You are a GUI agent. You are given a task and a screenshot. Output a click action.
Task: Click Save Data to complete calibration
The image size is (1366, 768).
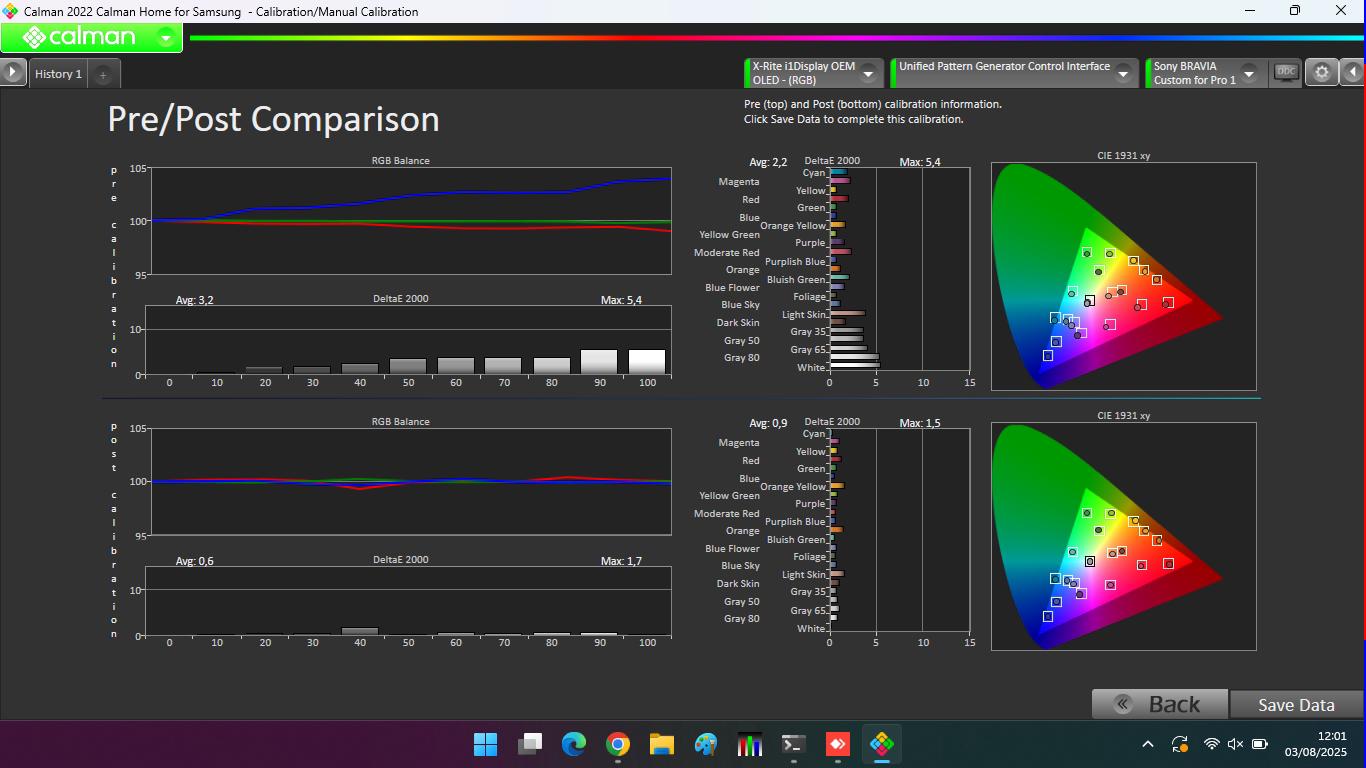pyautogui.click(x=1296, y=704)
